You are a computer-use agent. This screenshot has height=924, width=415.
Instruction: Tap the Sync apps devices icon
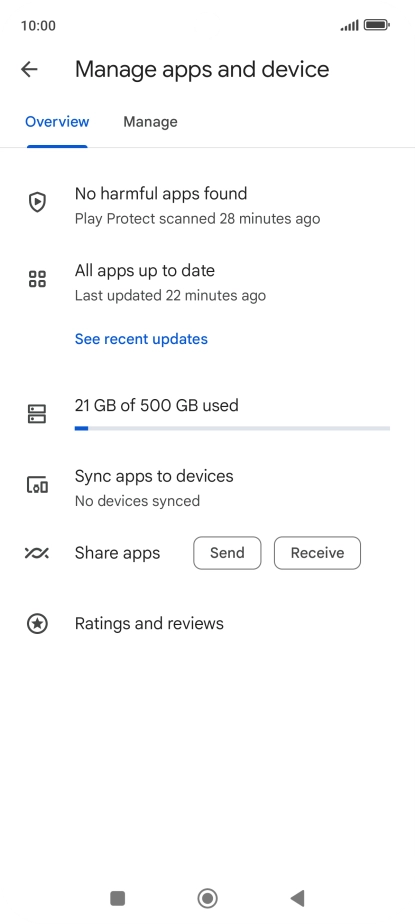click(37, 486)
